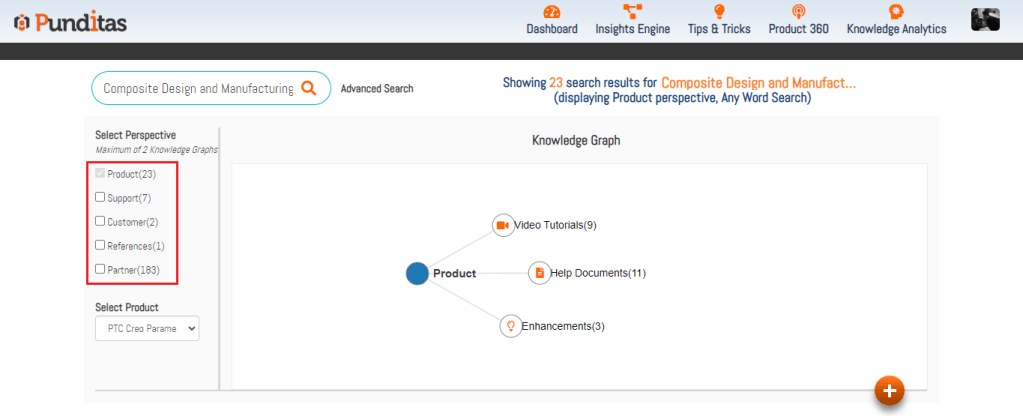
Task: Select the Help Documents file node
Action: click(x=539, y=273)
